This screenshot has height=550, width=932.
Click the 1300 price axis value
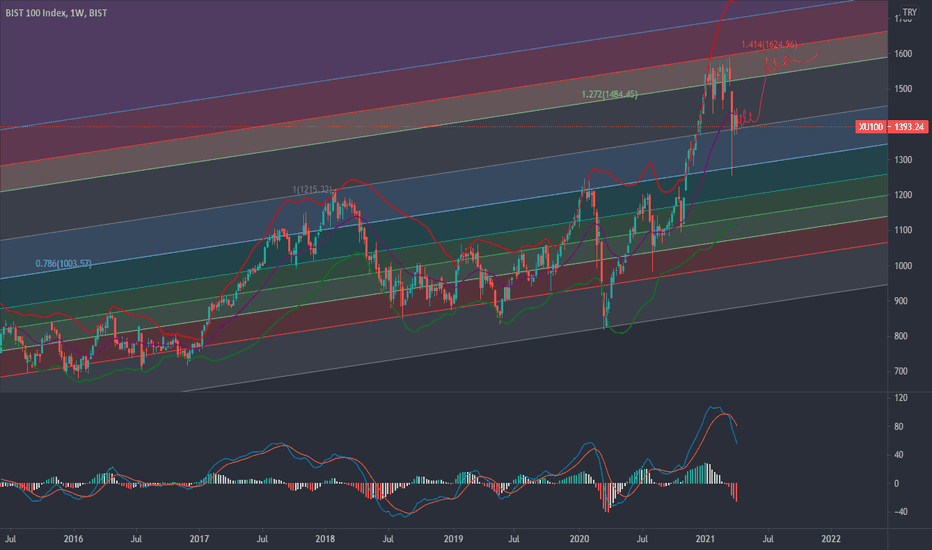coord(903,159)
